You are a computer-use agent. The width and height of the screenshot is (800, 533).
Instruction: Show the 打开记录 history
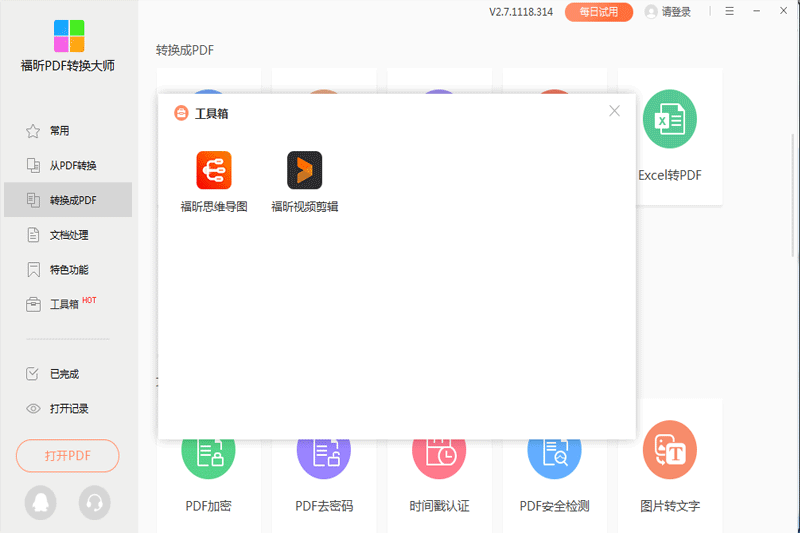(x=68, y=409)
